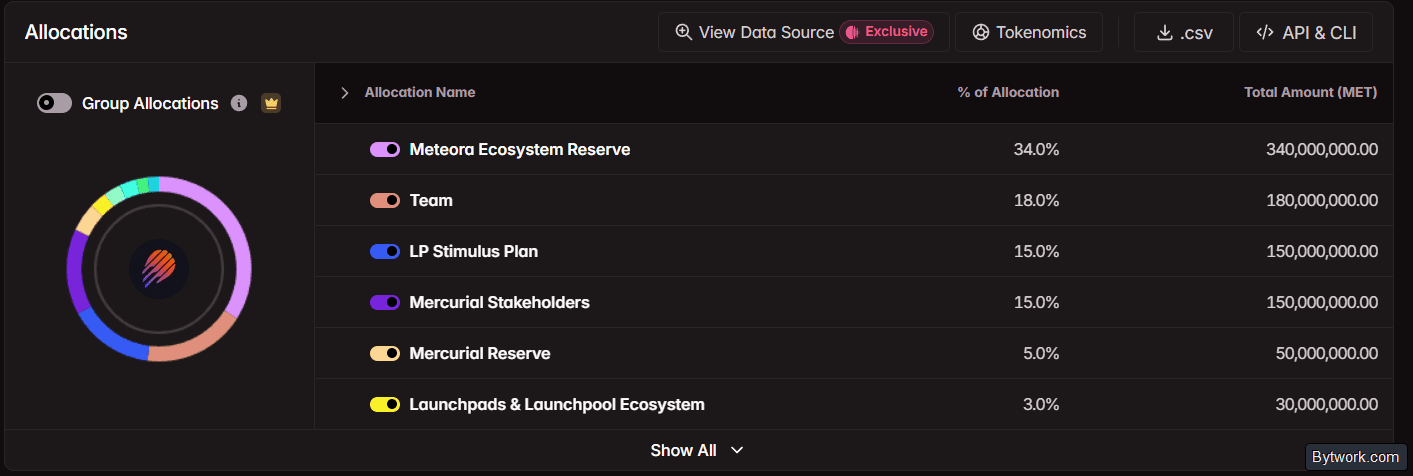Click the 30,000,000.00 total amount

click(1327, 404)
